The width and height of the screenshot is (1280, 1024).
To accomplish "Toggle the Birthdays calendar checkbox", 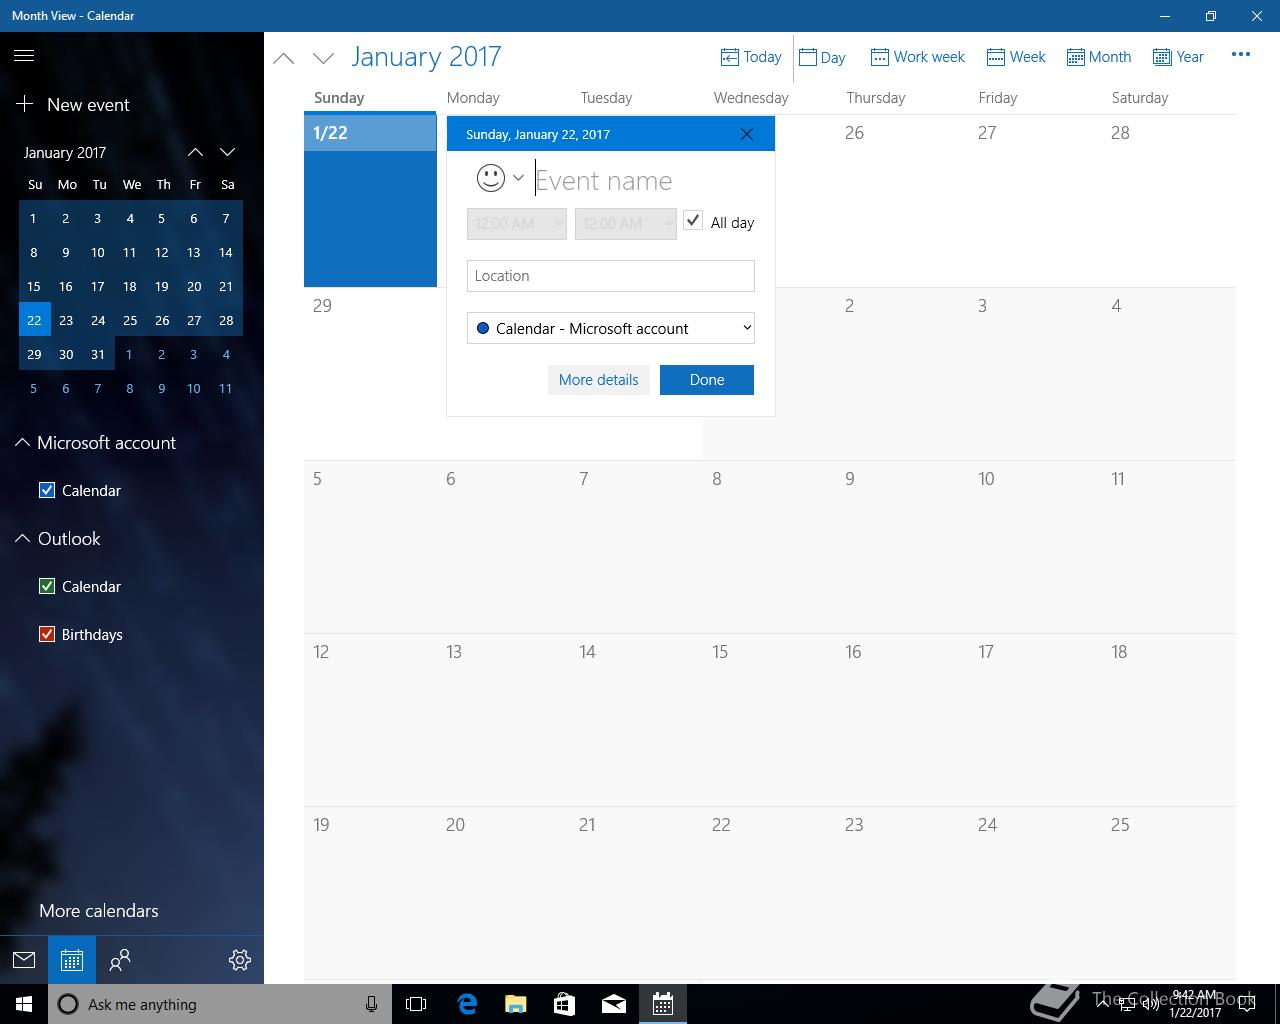I will [x=47, y=634].
